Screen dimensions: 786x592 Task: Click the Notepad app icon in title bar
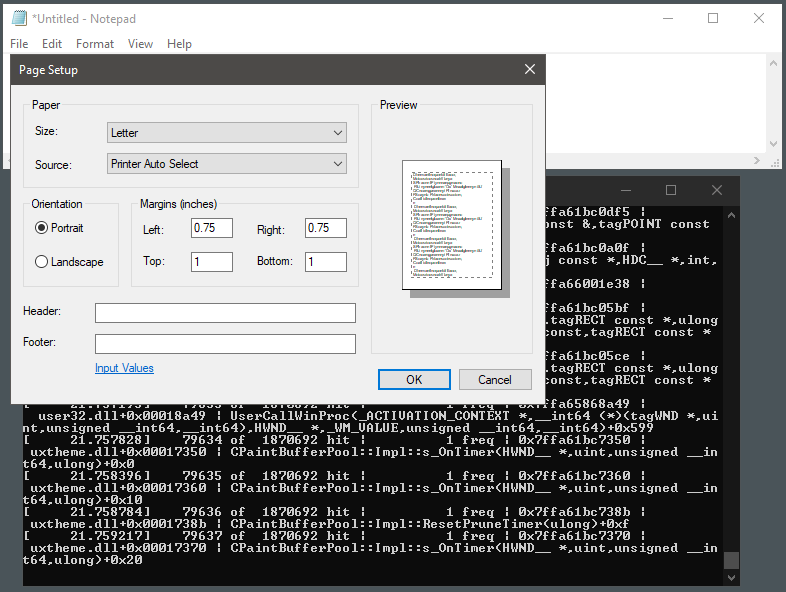(x=20, y=19)
